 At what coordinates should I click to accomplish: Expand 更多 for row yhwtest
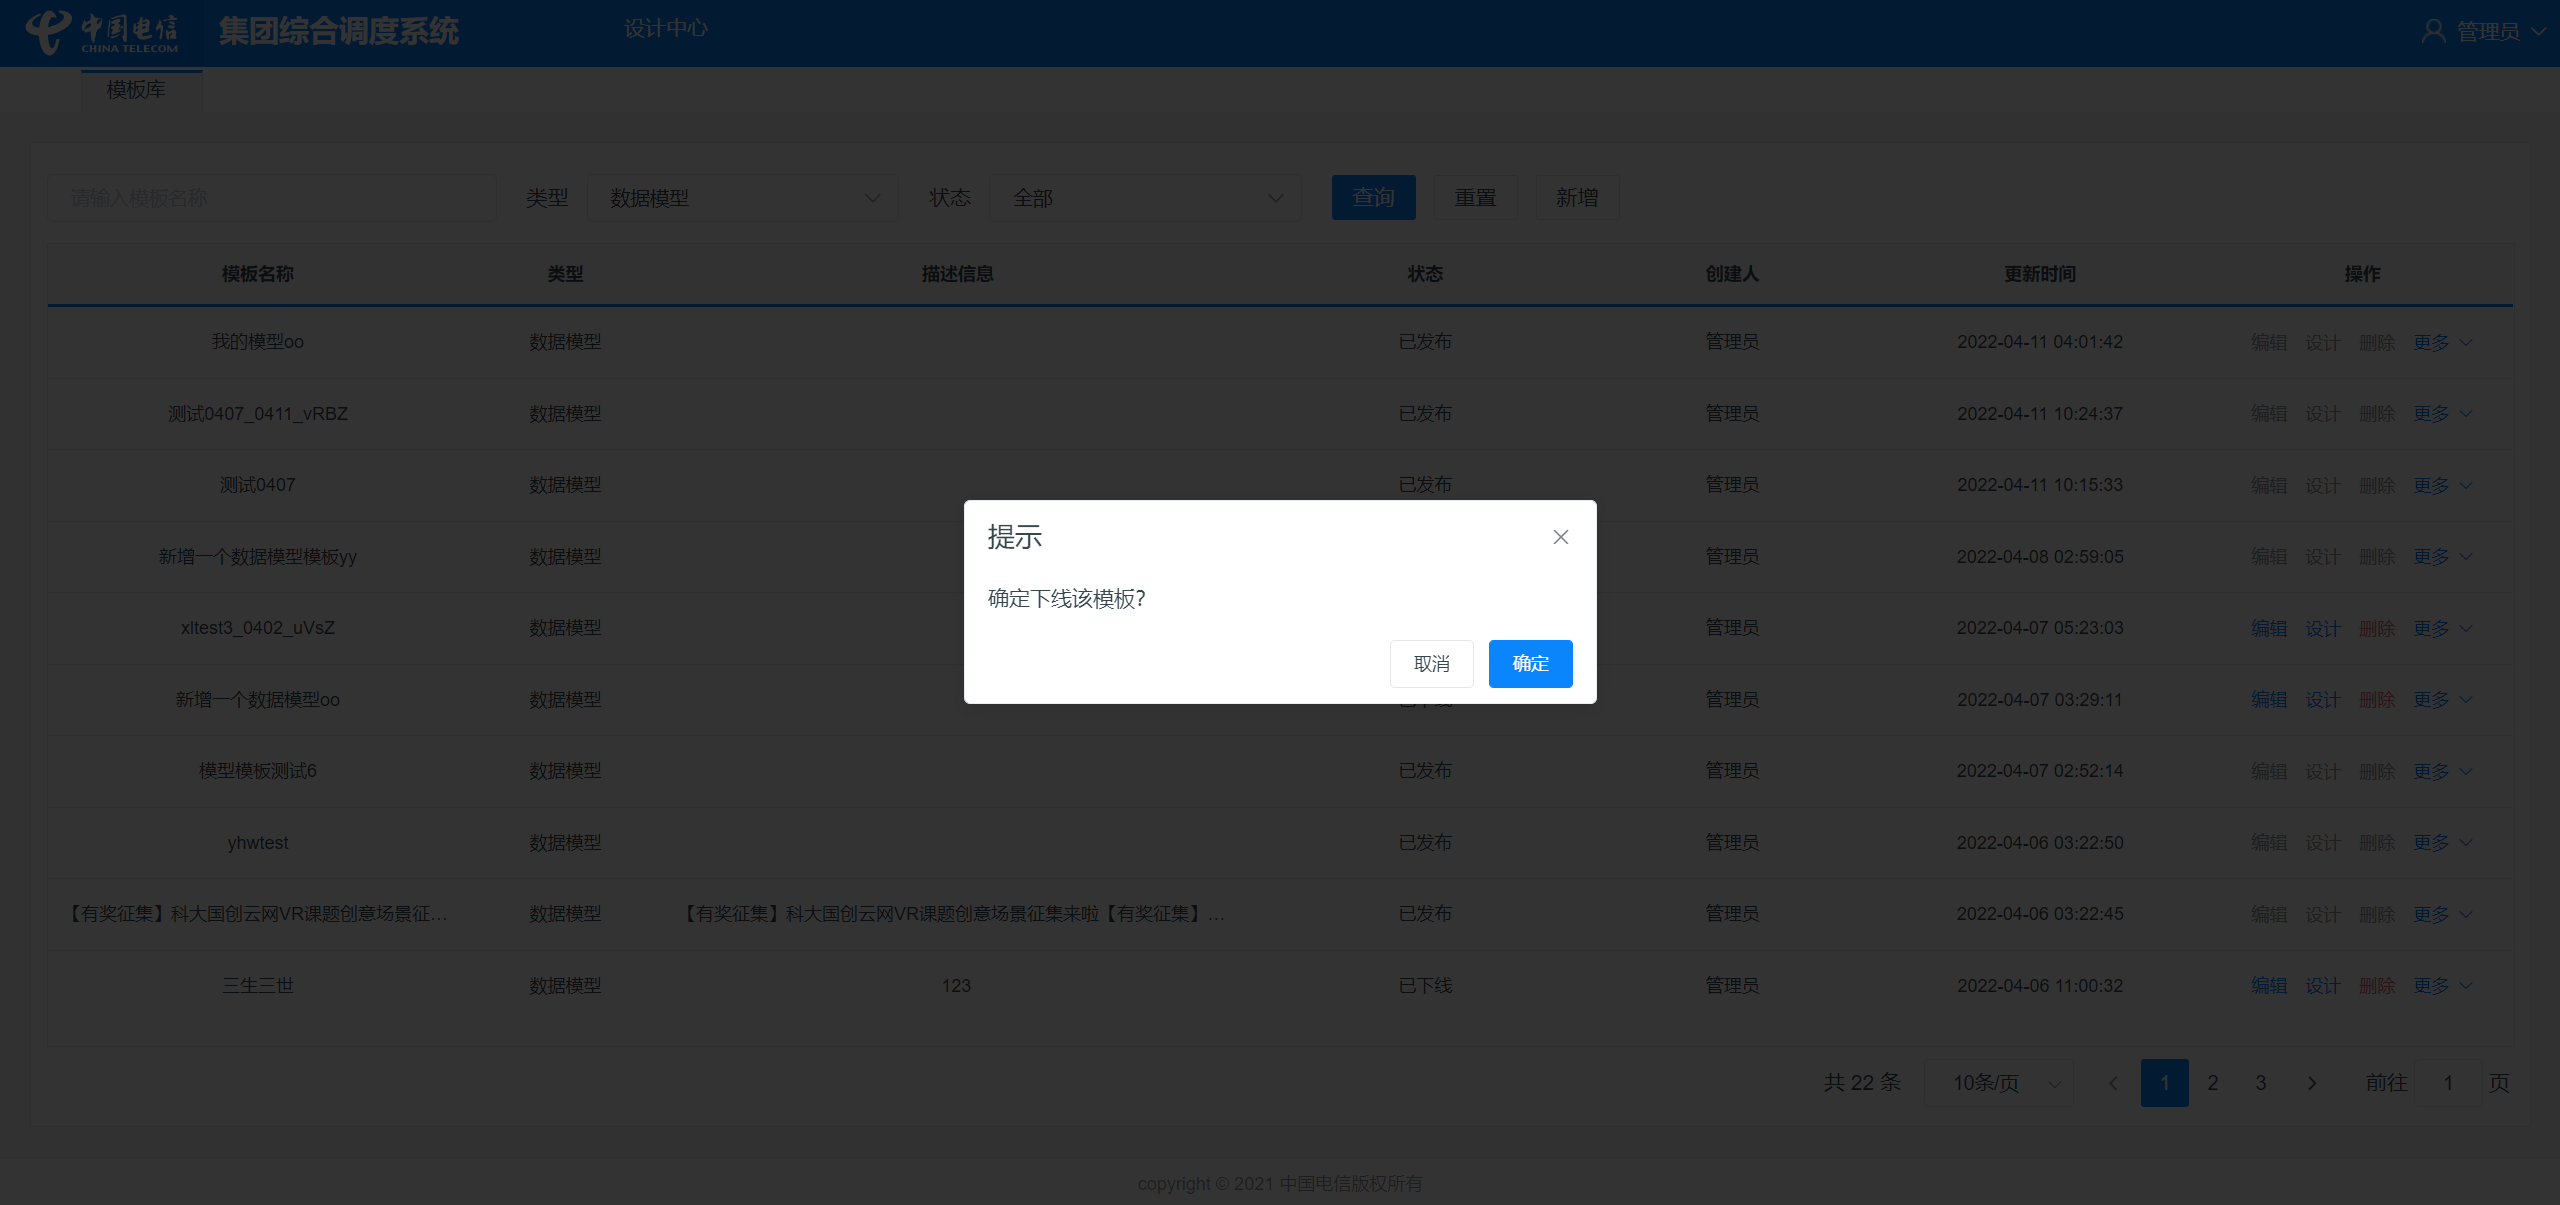coord(2442,843)
